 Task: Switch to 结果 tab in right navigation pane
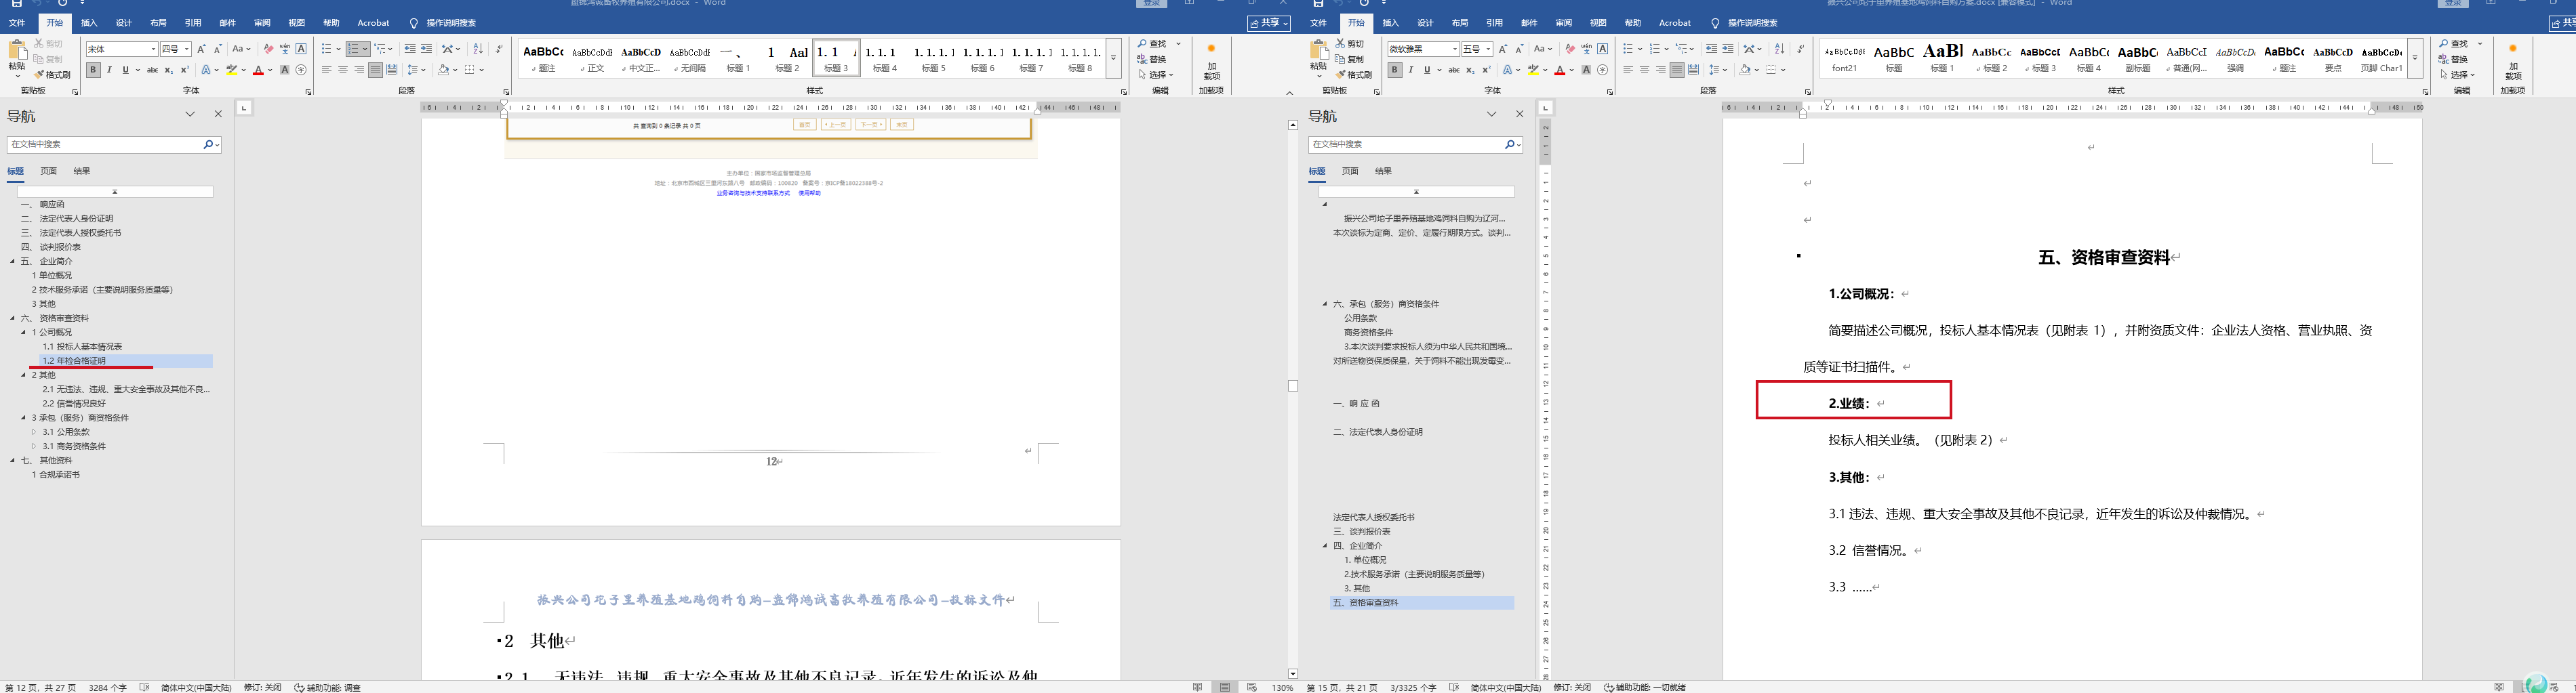pyautogui.click(x=1383, y=171)
